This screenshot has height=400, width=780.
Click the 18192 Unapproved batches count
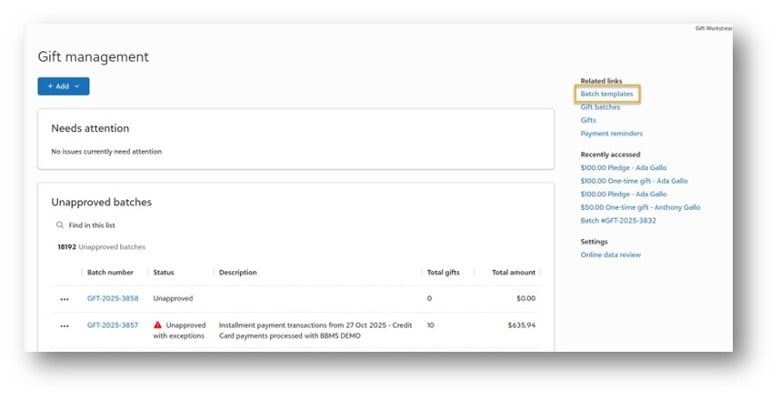101,247
